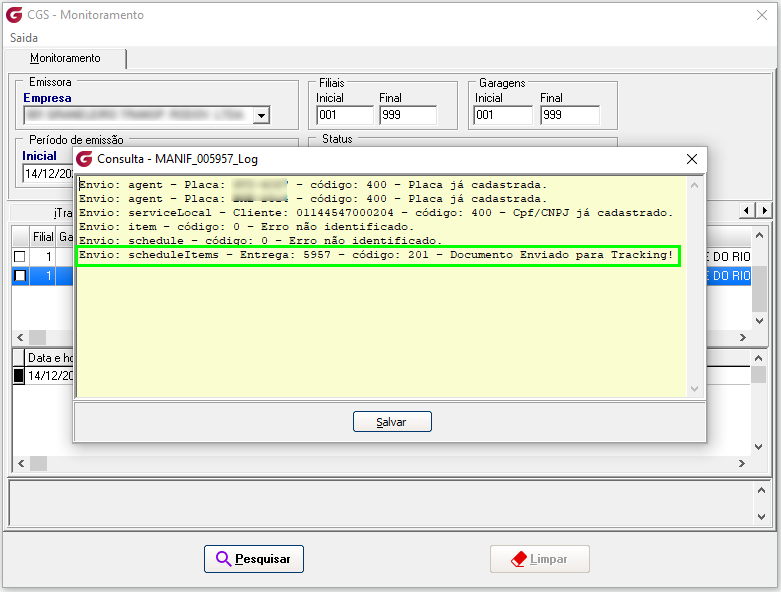Click lower grid horizontal scroll right arrow

coord(742,464)
